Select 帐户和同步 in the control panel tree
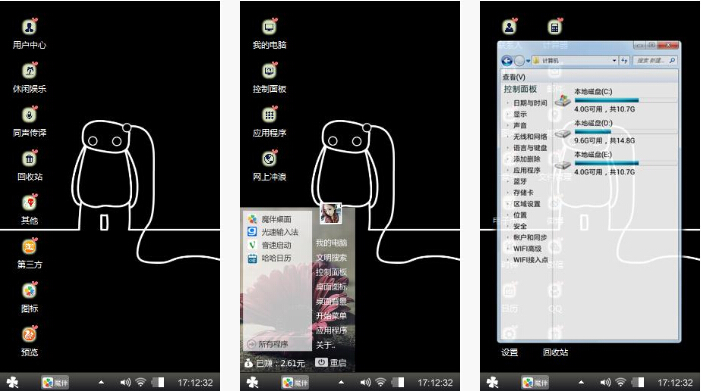 point(530,237)
